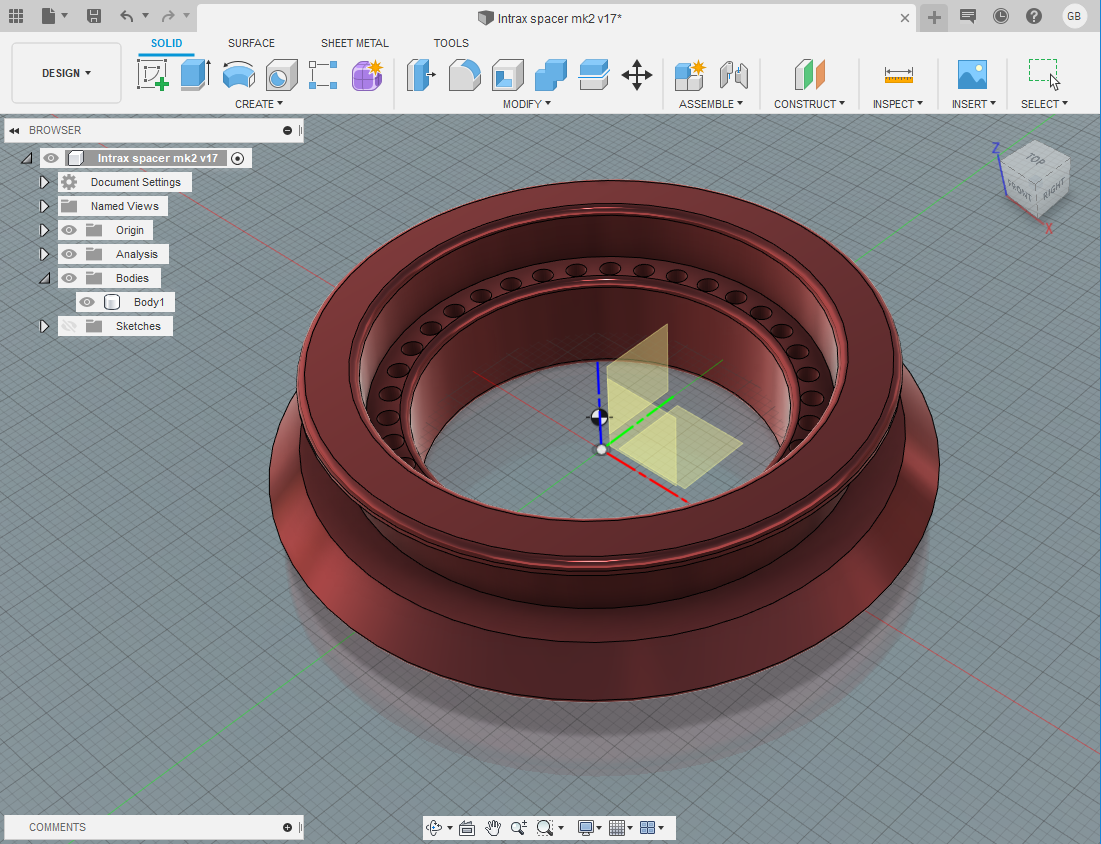1101x844 pixels.
Task: Open the INSERT dropdown menu
Action: pyautogui.click(x=973, y=104)
